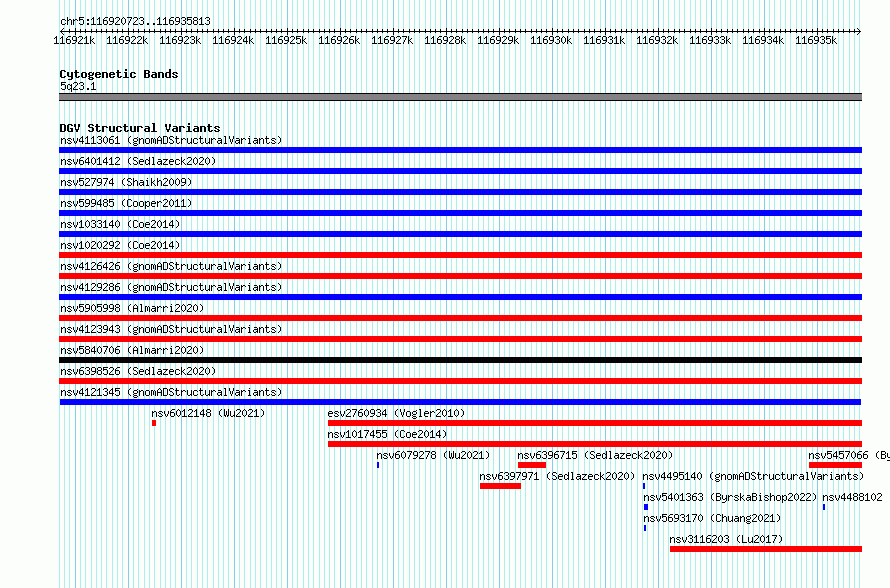The image size is (890, 588).
Task: Click the 116930k ruler tick label
Action: pyautogui.click(x=551, y=40)
